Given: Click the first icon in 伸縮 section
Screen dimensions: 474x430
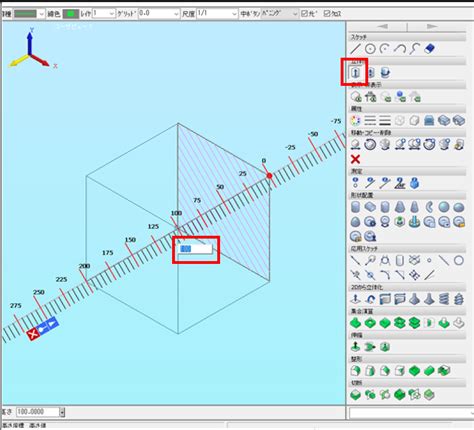Looking at the screenshot, I should click(355, 347).
